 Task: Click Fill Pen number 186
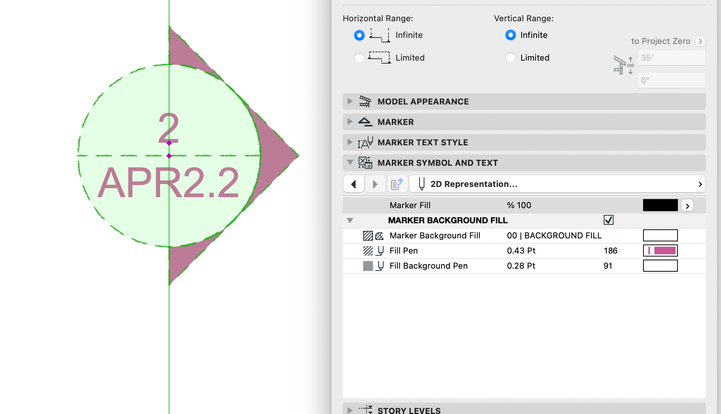[x=610, y=251]
